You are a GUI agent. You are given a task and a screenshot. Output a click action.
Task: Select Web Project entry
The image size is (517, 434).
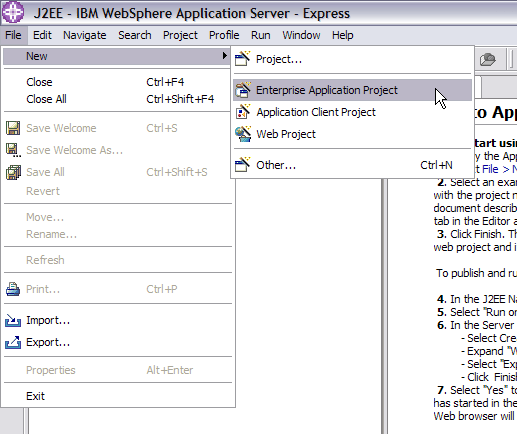[352, 134]
